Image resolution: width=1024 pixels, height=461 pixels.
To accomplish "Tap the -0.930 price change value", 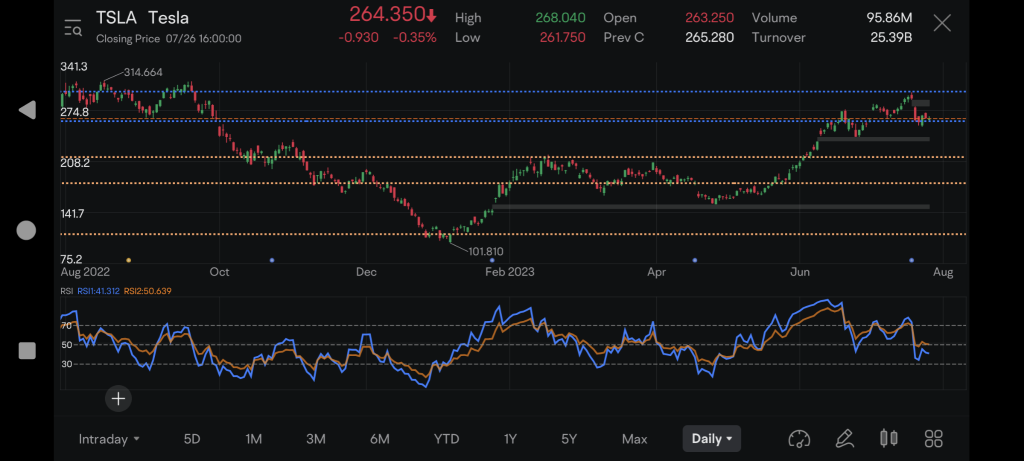I will [x=359, y=38].
